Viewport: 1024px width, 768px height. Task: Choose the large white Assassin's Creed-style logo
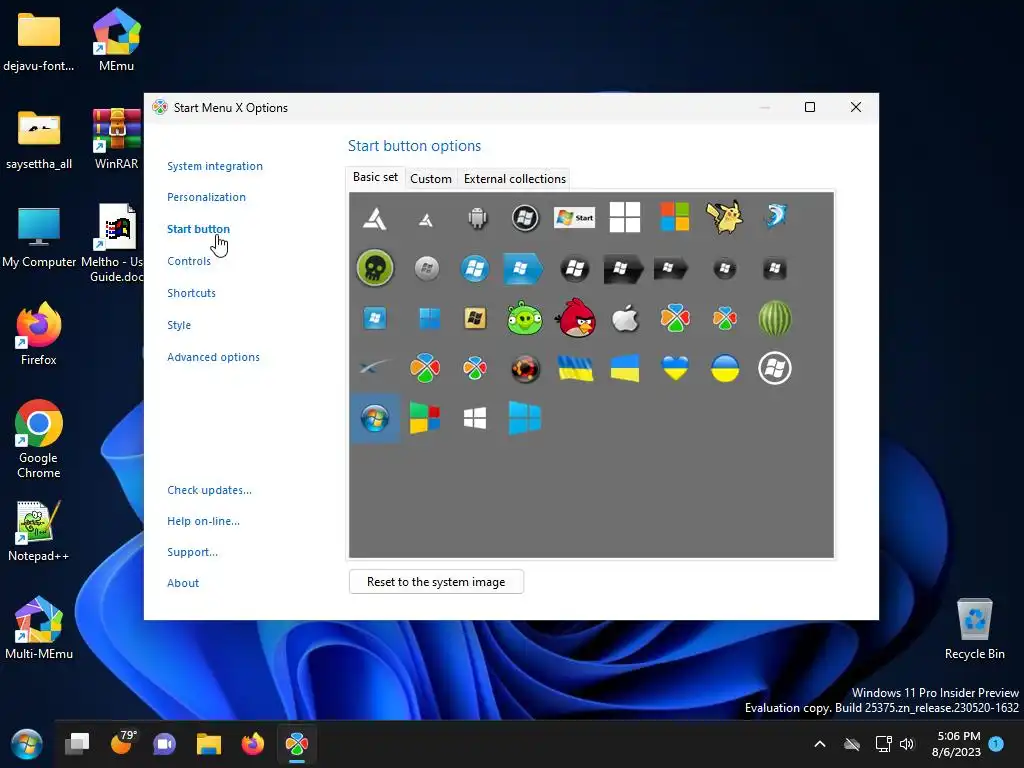pyautogui.click(x=375, y=218)
